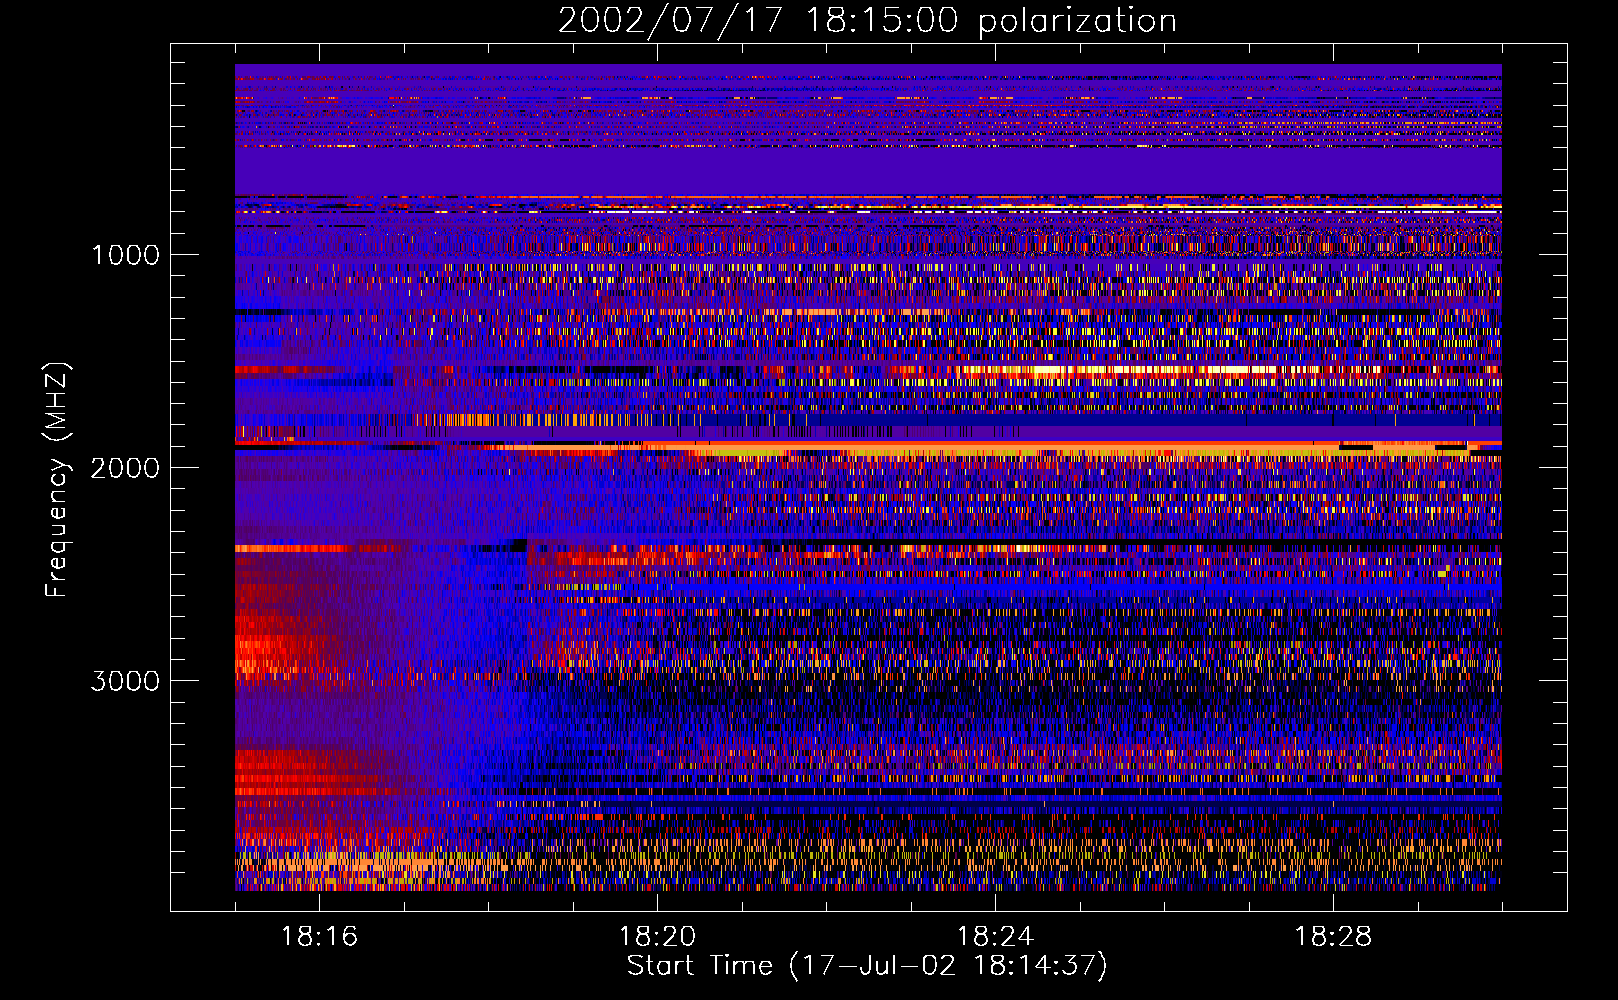Click the "18:16" time tick label

pos(319,937)
